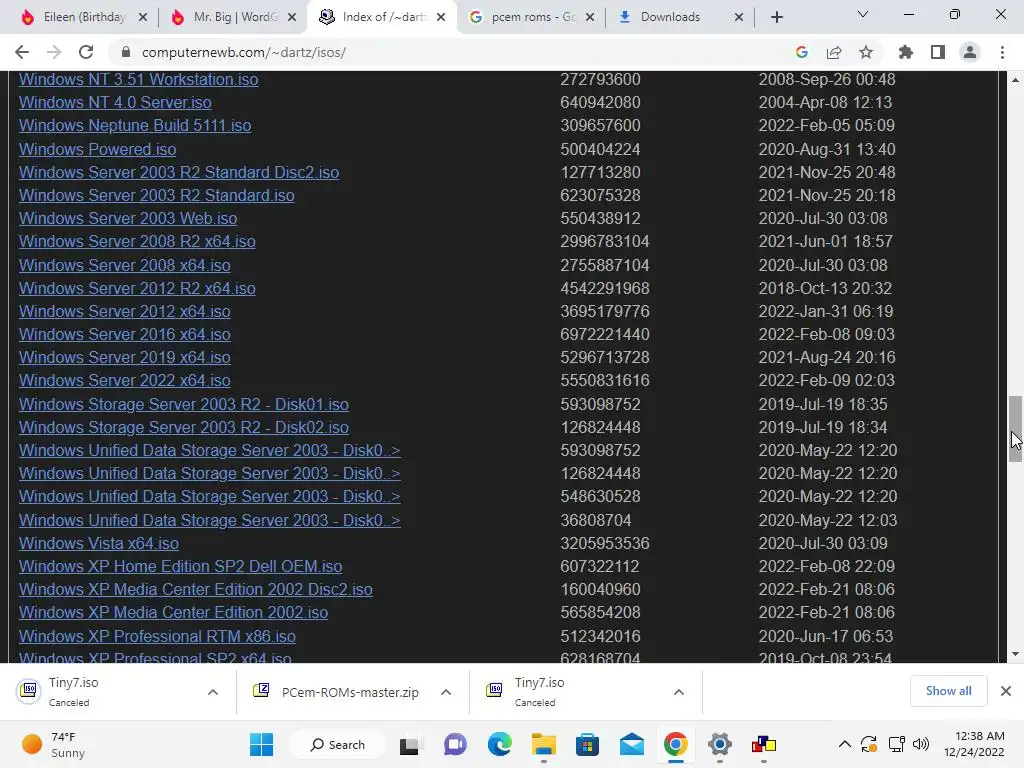Download Windows Neptune Build 5111.iso

click(135, 125)
